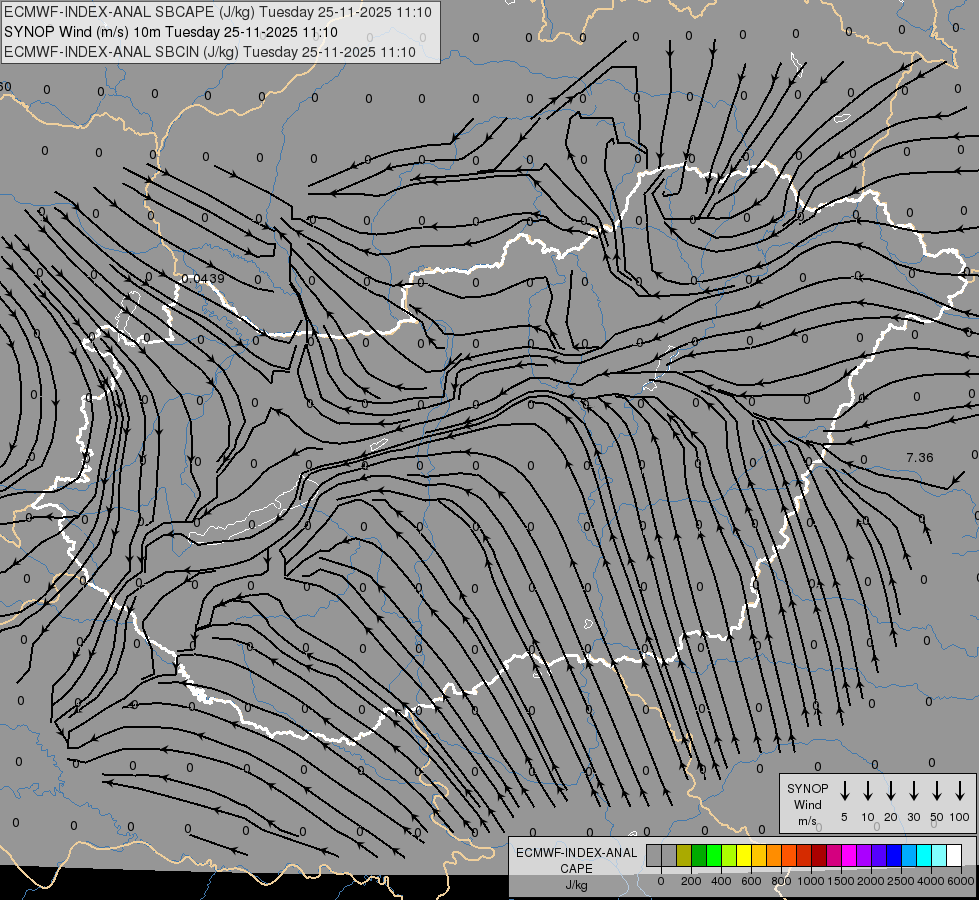The width and height of the screenshot is (979, 900).
Task: Click the 50 m/s wind arrow in legend
Action: coord(937,791)
